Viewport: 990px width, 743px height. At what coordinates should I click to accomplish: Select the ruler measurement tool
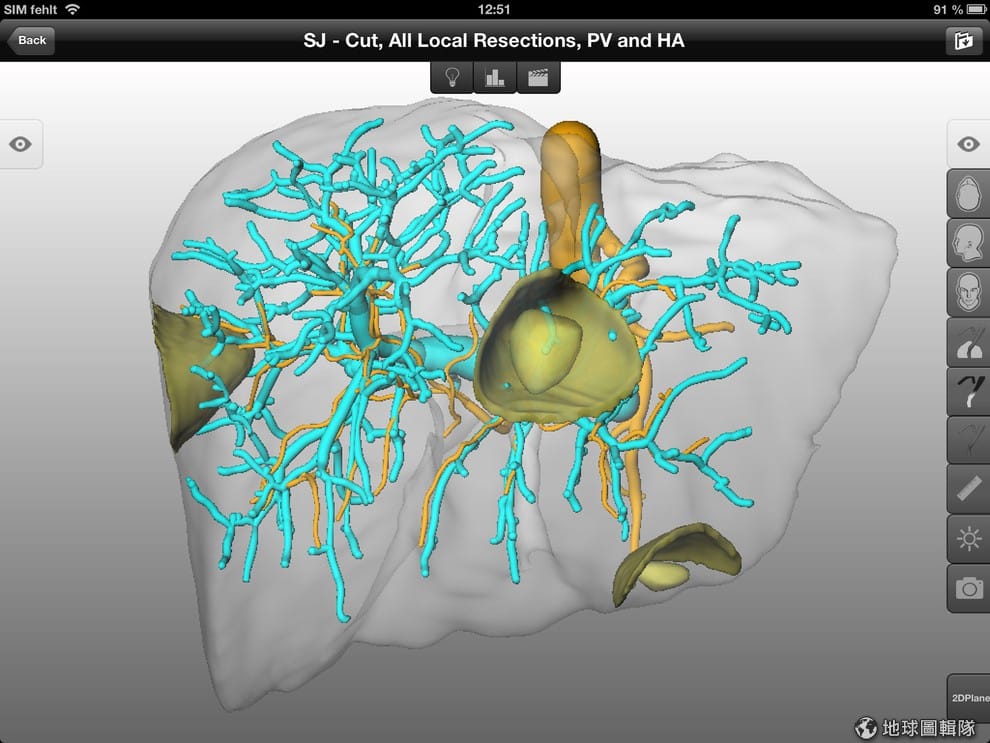pyautogui.click(x=969, y=489)
